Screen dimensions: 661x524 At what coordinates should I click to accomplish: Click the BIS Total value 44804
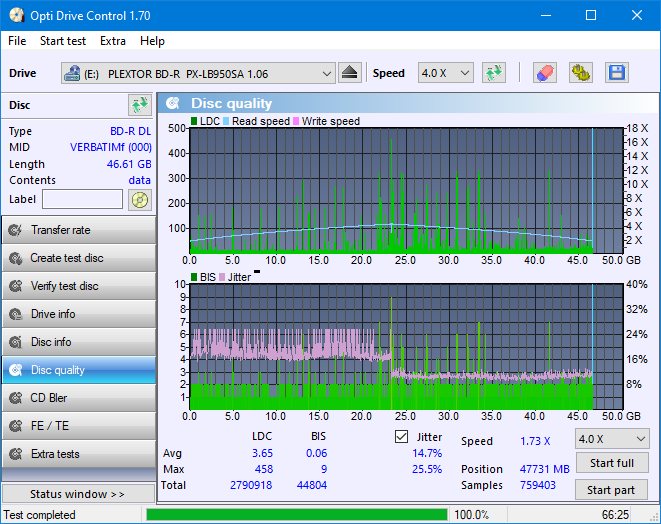[312, 485]
